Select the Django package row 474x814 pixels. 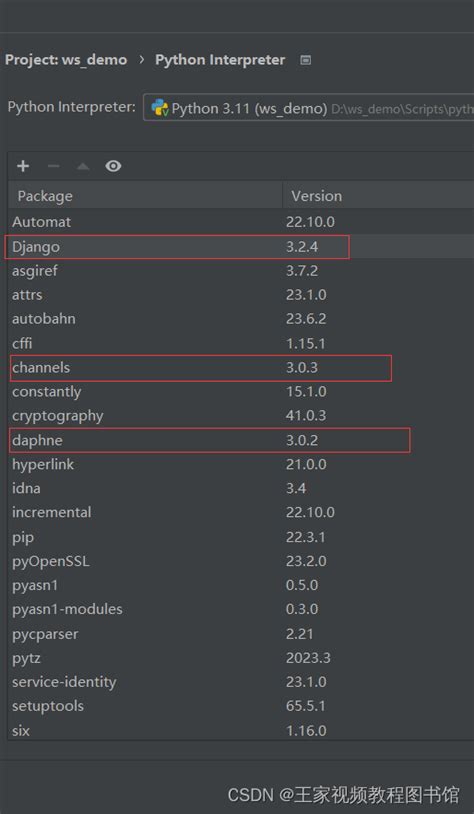241,247
